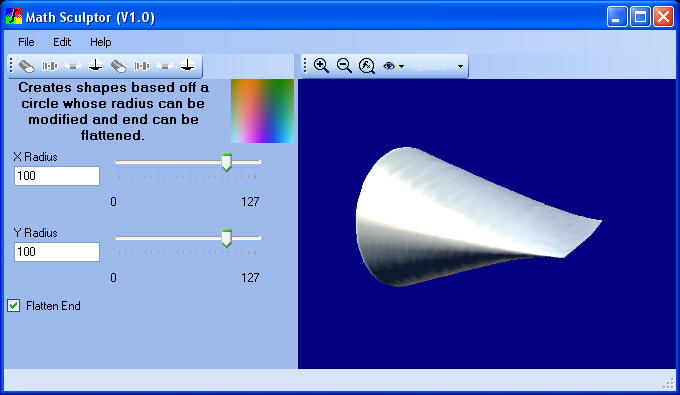Click the X Radius value field
This screenshot has width=680, height=395.
pos(57,176)
